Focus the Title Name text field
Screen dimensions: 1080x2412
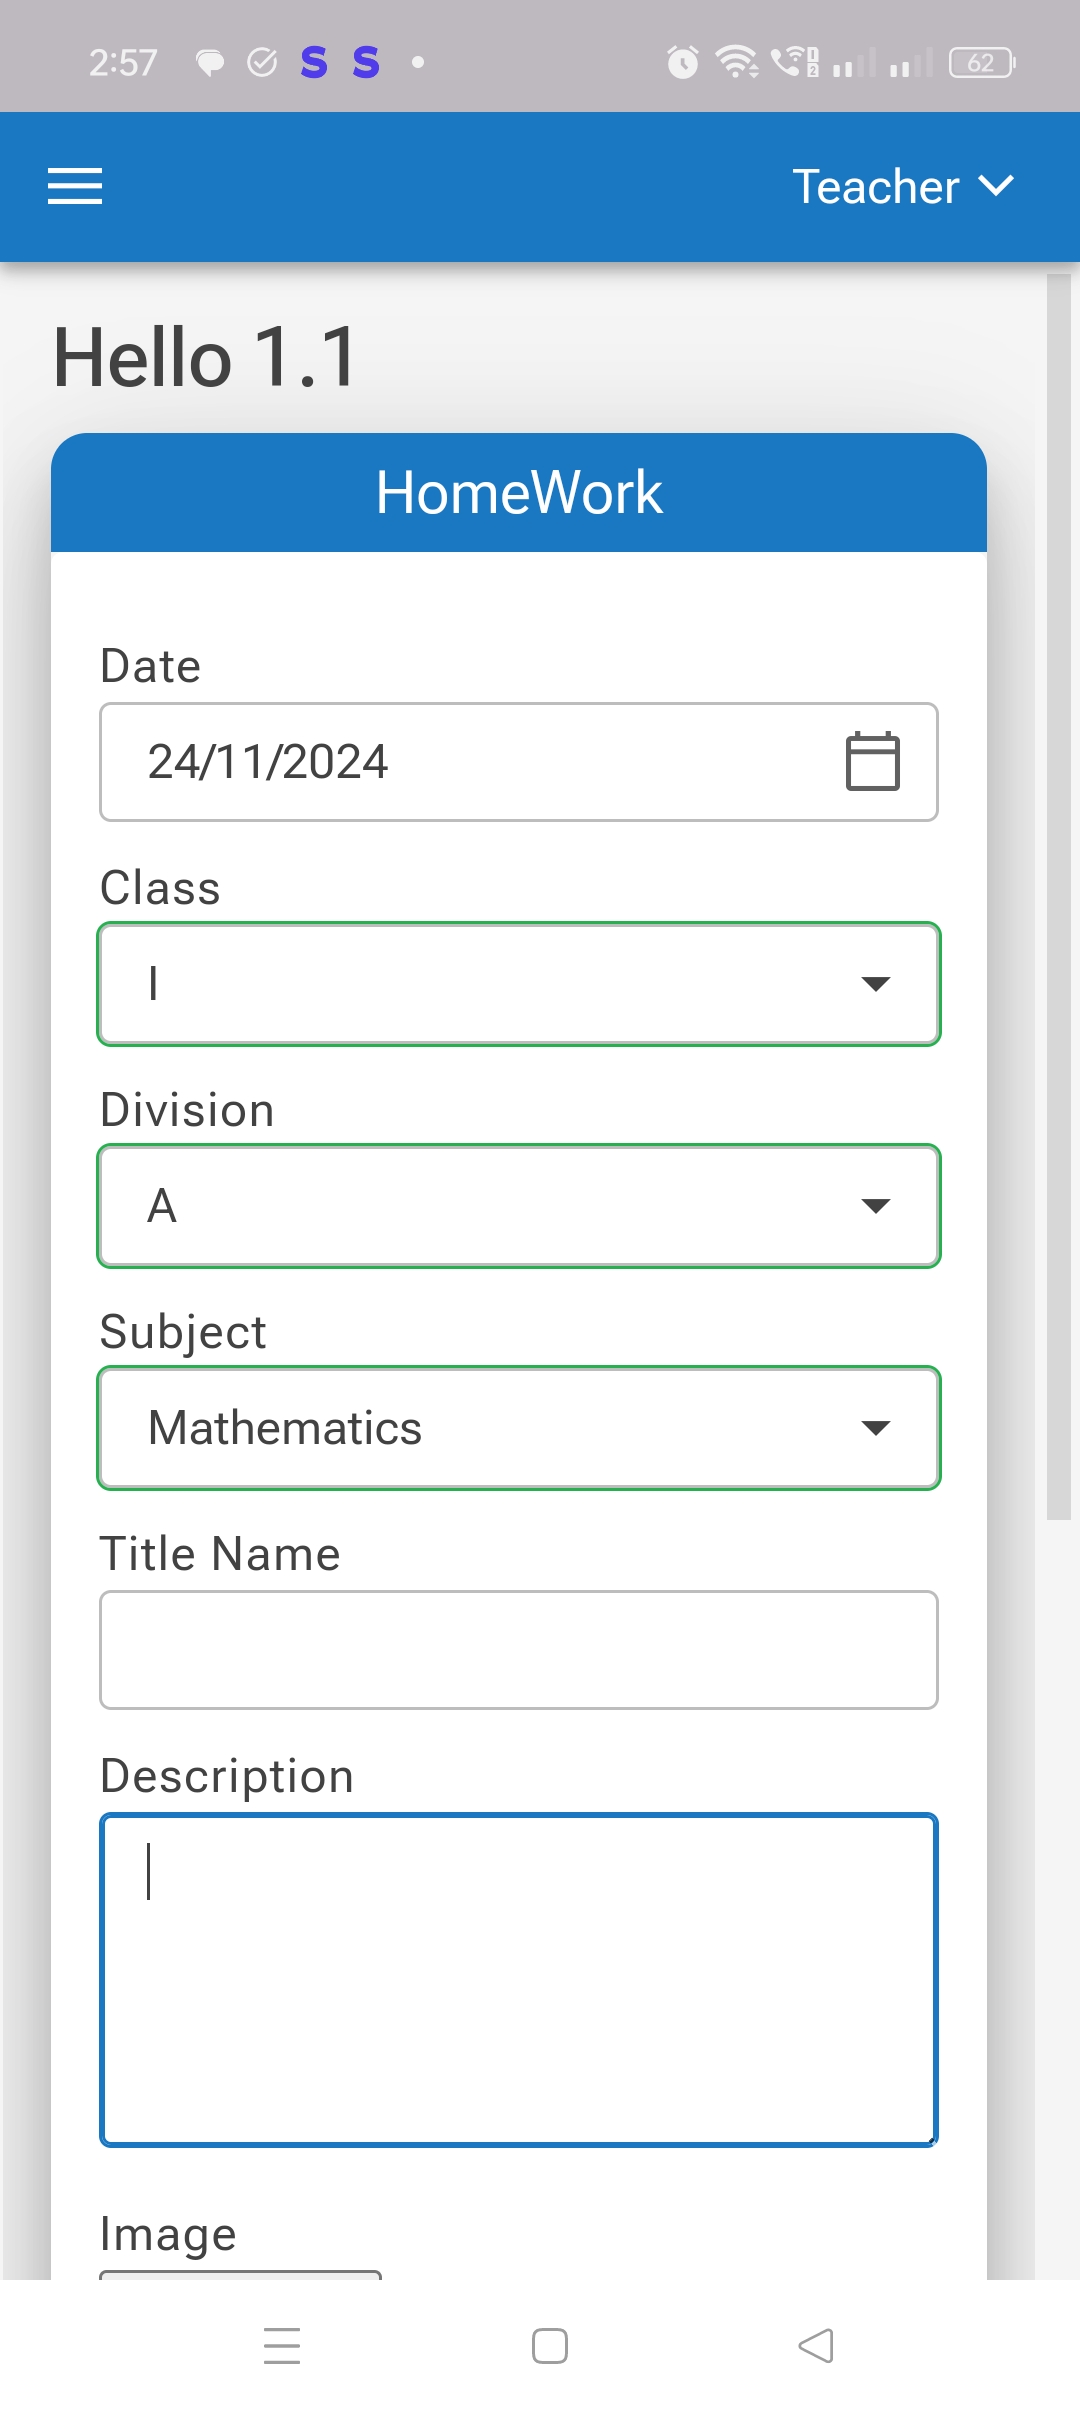click(x=519, y=1650)
